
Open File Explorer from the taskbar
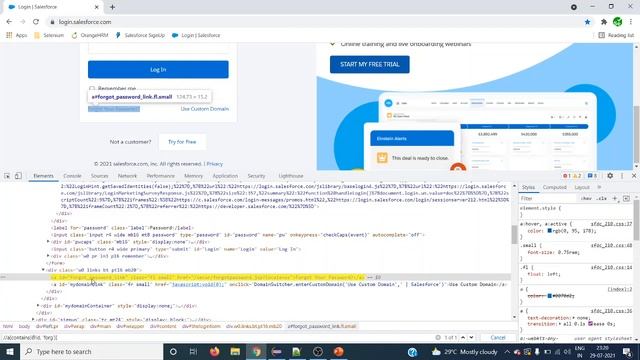(235, 351)
